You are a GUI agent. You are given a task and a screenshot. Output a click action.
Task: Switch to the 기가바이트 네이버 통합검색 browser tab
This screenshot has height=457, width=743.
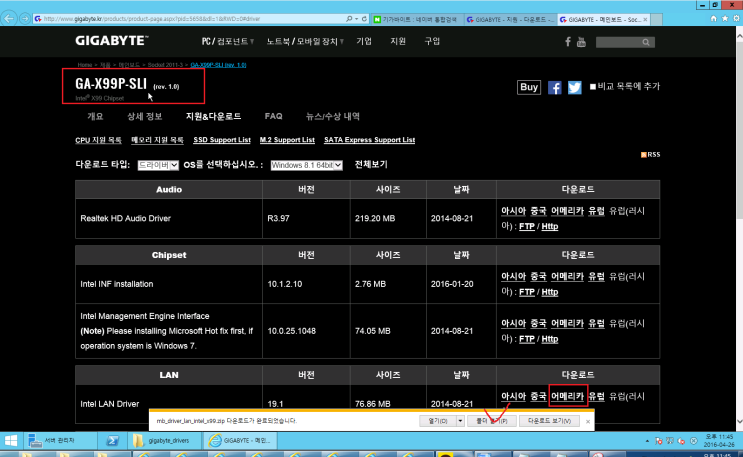pos(417,19)
